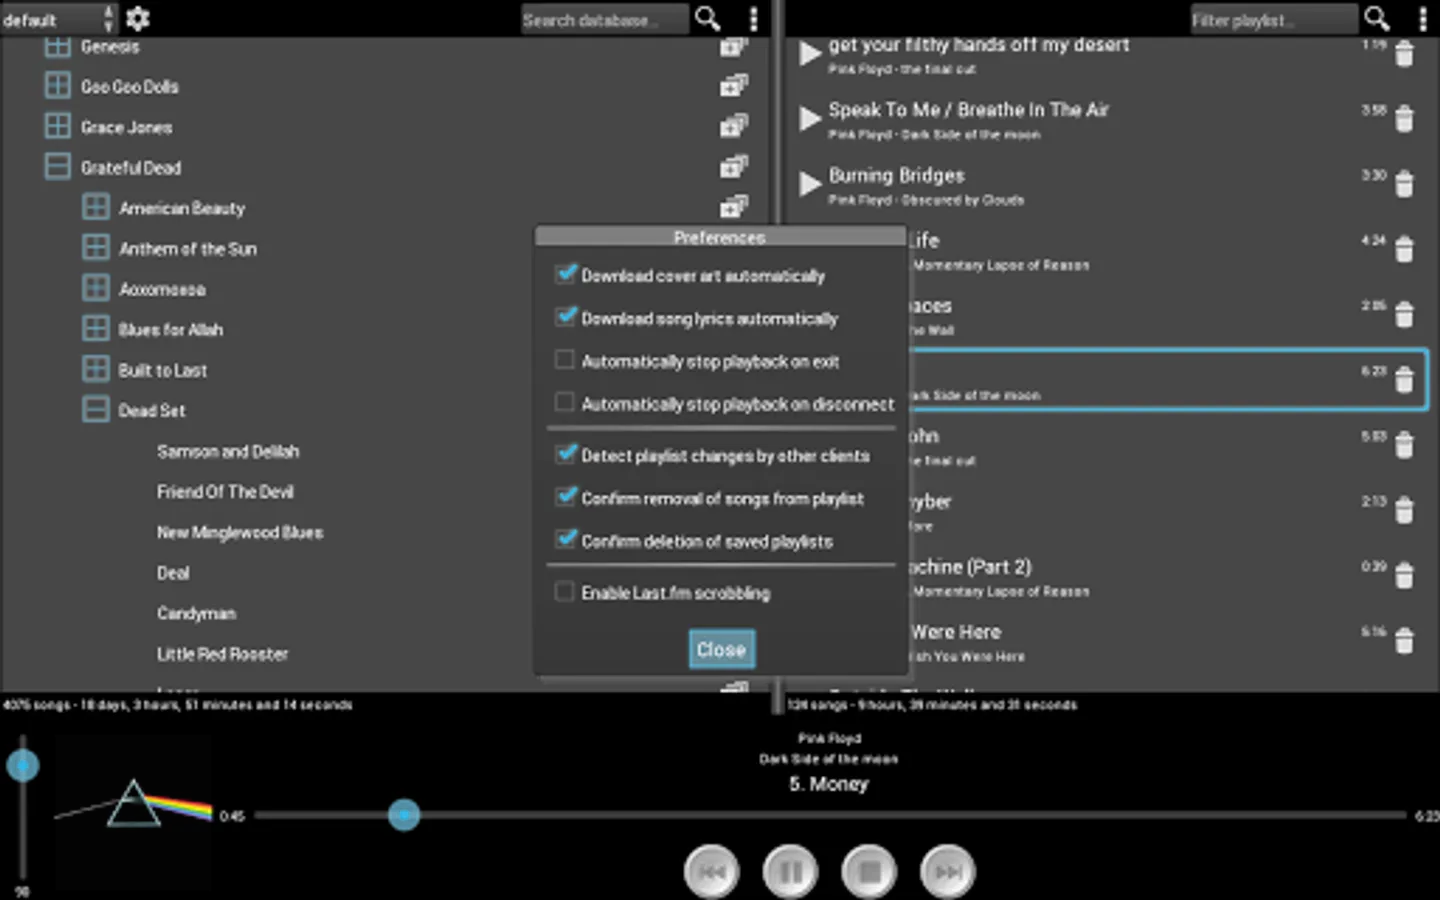Toggle Download cover art automatically
Viewport: 1440px width, 900px height.
coord(565,274)
